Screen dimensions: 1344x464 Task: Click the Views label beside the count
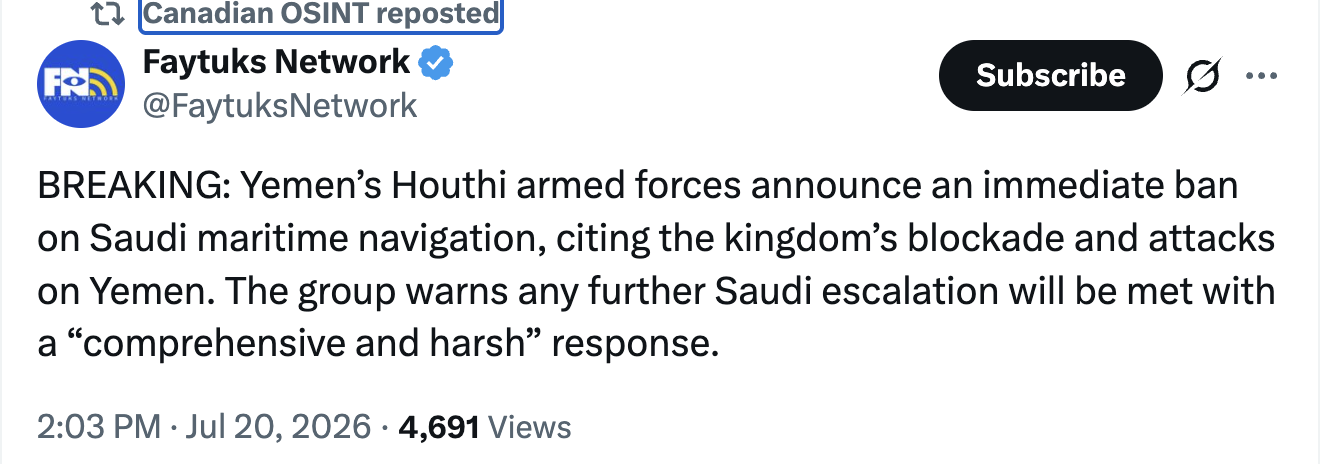[530, 427]
